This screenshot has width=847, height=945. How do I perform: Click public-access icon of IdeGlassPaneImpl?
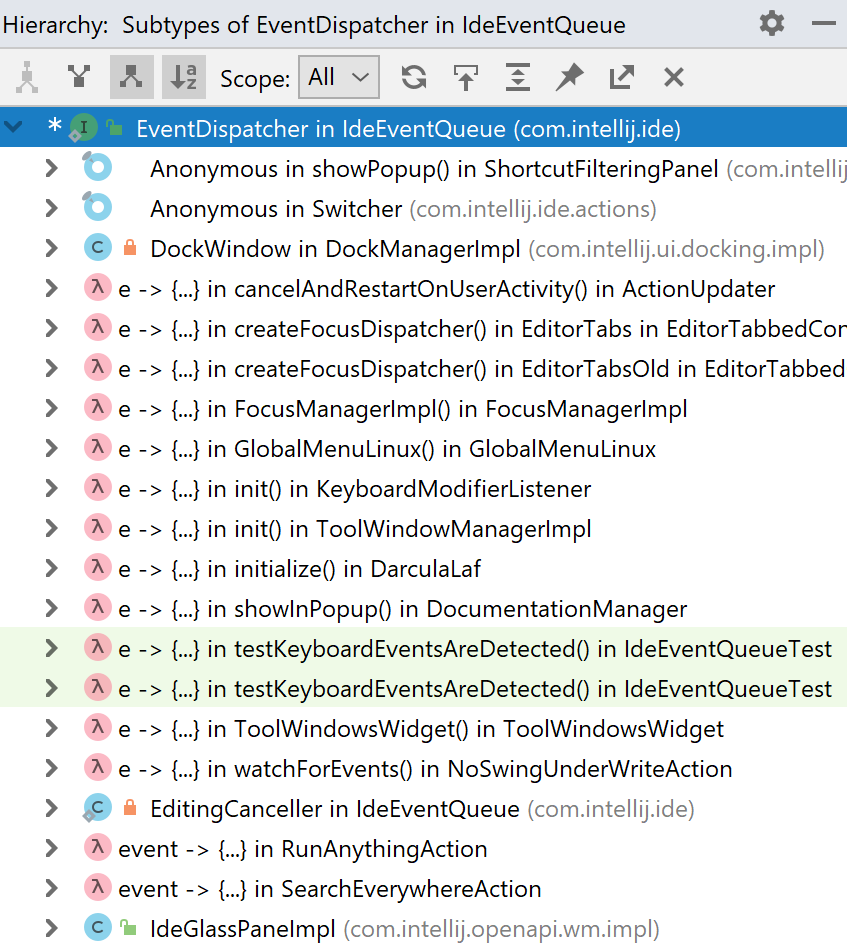pos(128,928)
